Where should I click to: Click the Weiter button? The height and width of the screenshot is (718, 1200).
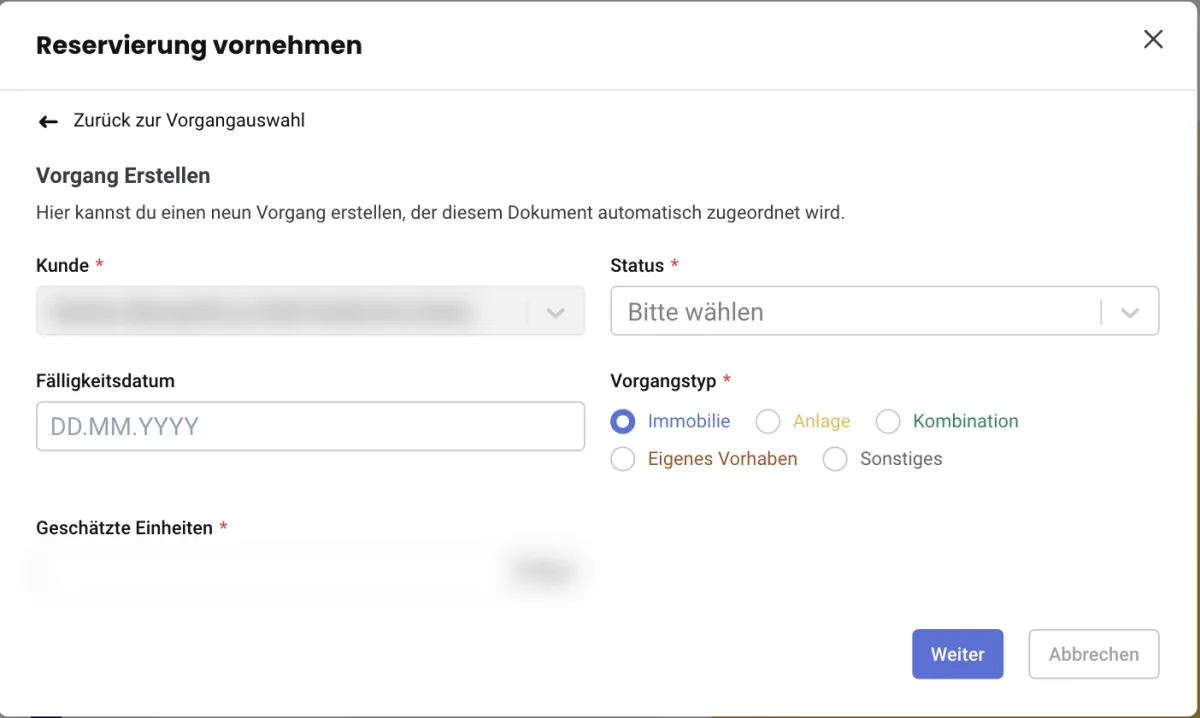(957, 654)
